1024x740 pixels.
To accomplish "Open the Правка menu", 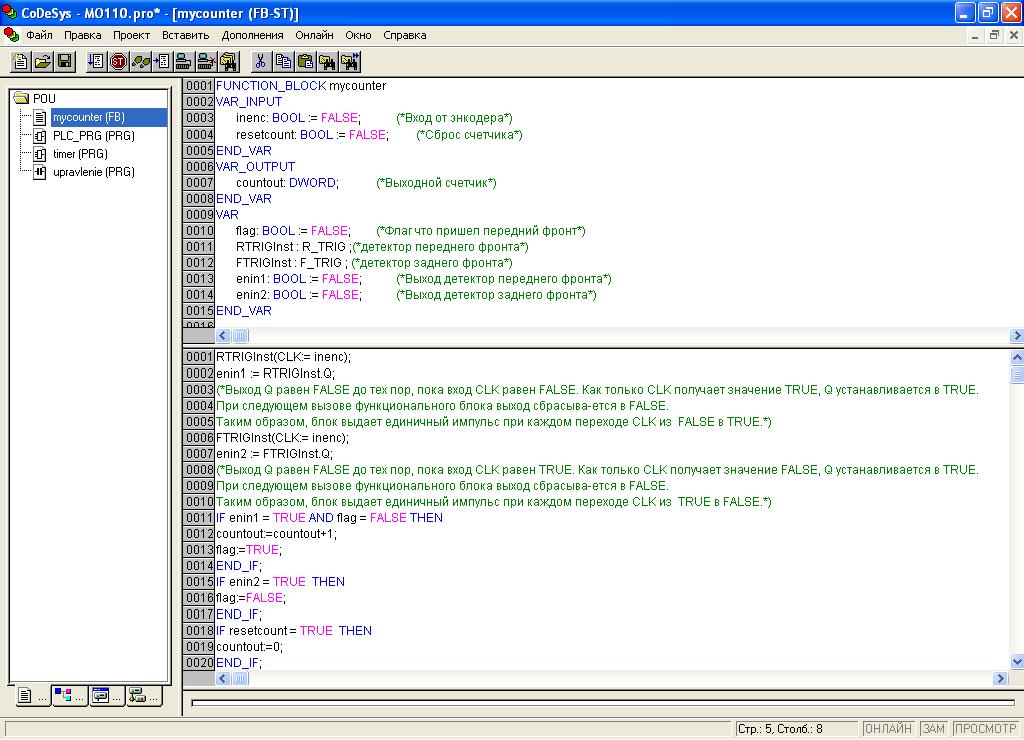I will click(x=82, y=35).
